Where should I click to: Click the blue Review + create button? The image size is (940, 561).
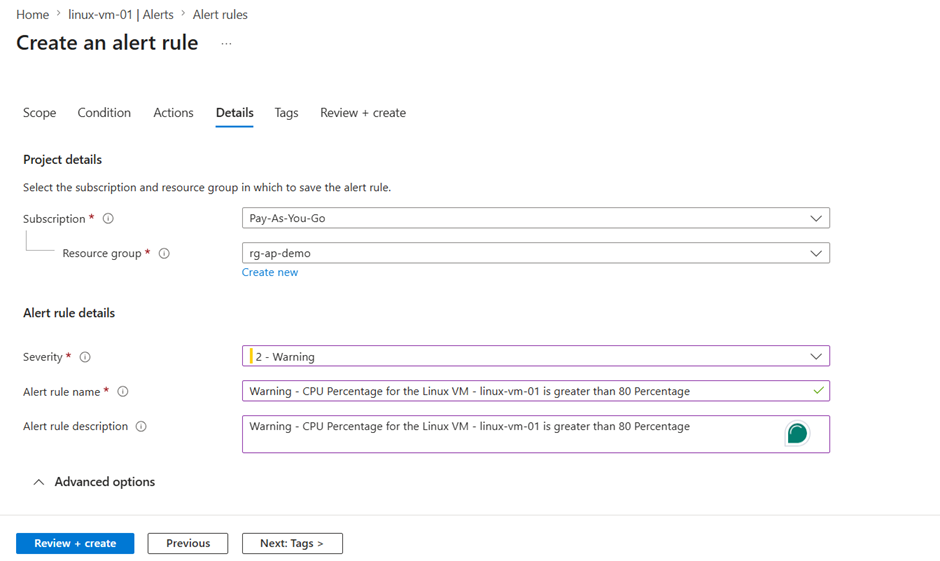pos(75,544)
